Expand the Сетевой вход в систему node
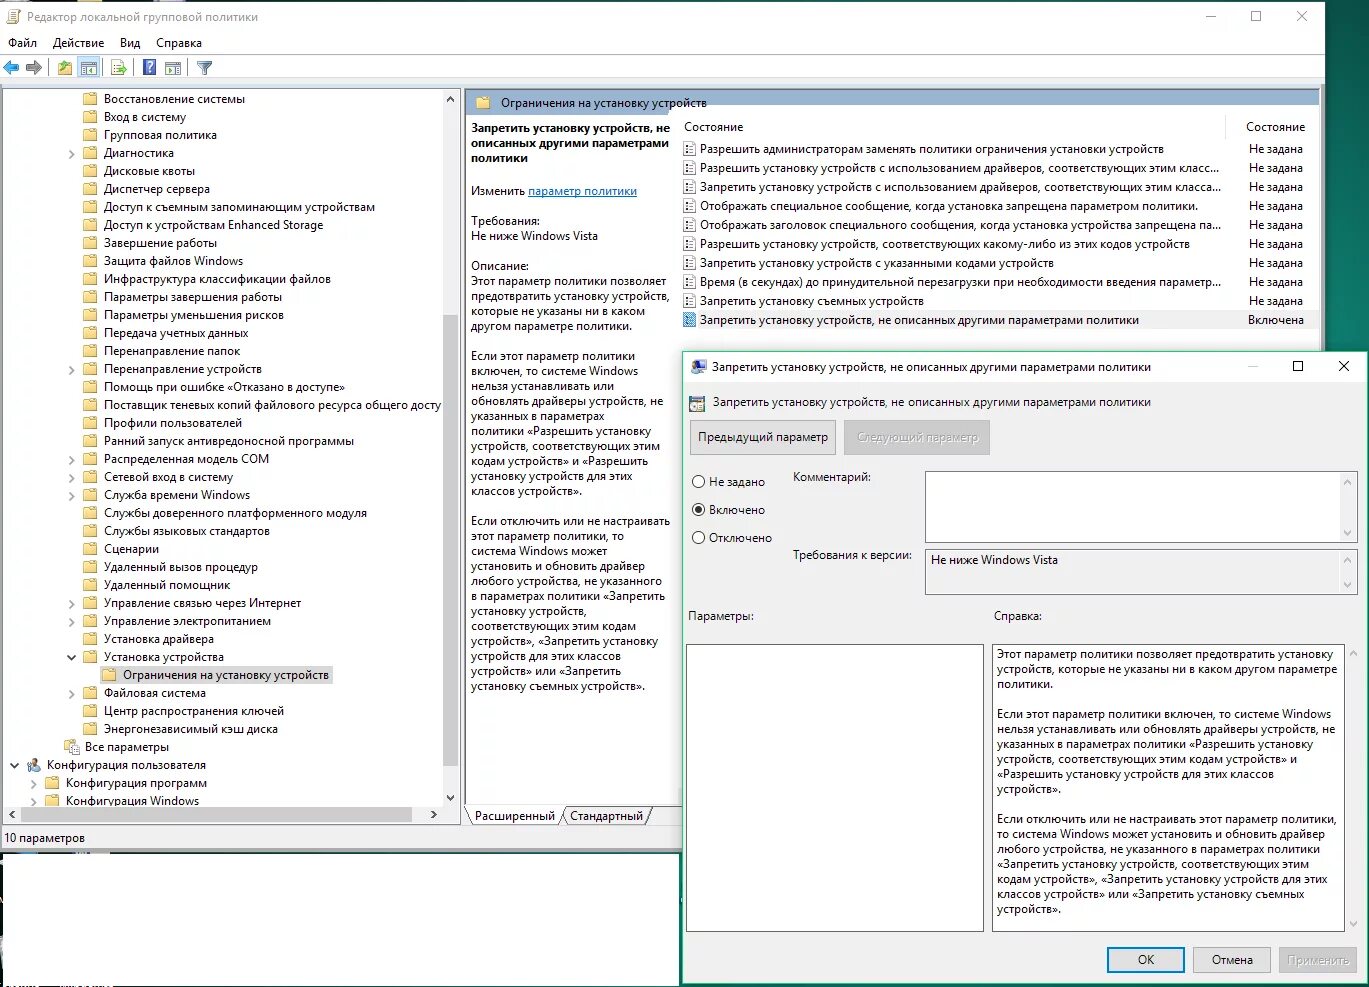1369x987 pixels. (x=72, y=478)
